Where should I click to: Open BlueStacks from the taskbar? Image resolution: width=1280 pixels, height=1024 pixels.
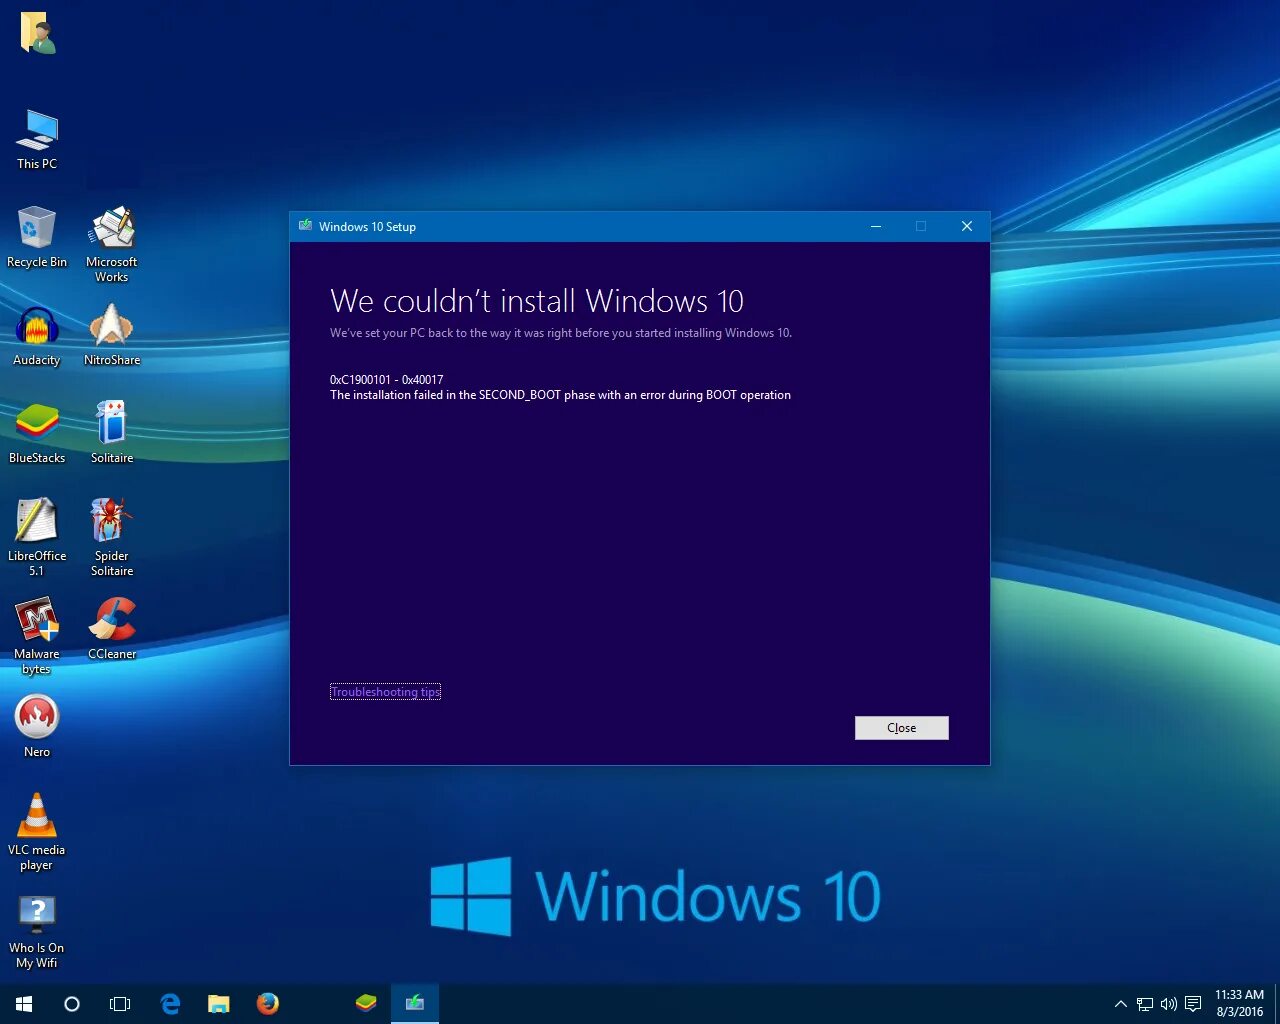click(366, 1004)
